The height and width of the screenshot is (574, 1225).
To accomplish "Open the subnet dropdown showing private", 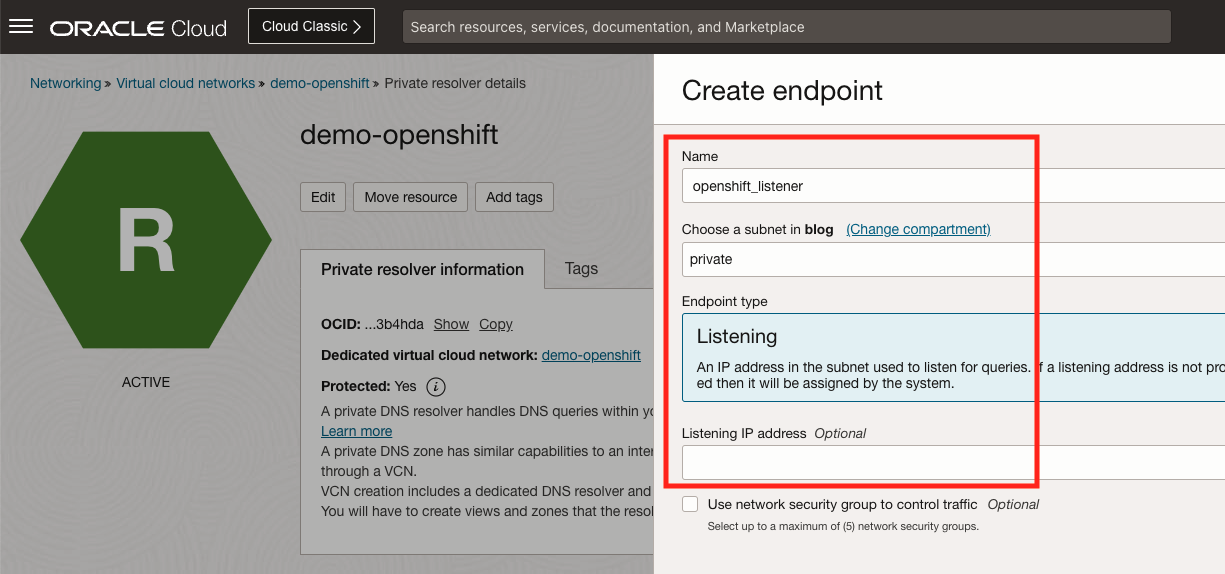I will 953,259.
